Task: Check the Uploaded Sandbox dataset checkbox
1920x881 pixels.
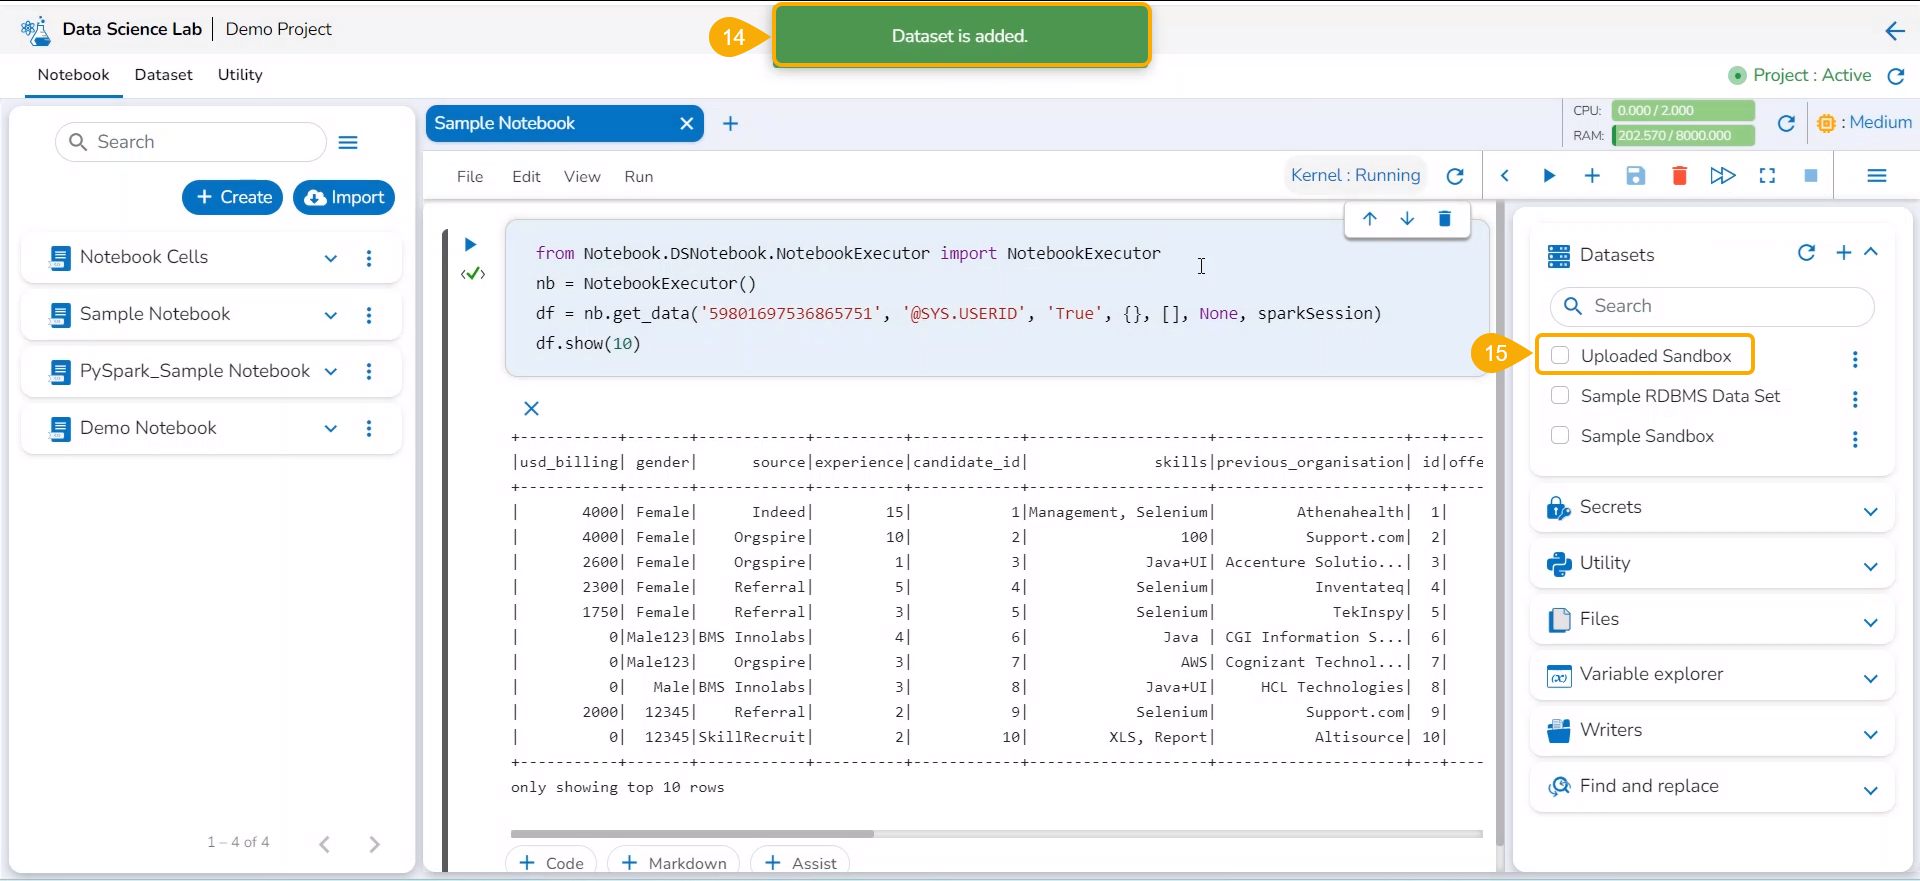Action: 1560,355
